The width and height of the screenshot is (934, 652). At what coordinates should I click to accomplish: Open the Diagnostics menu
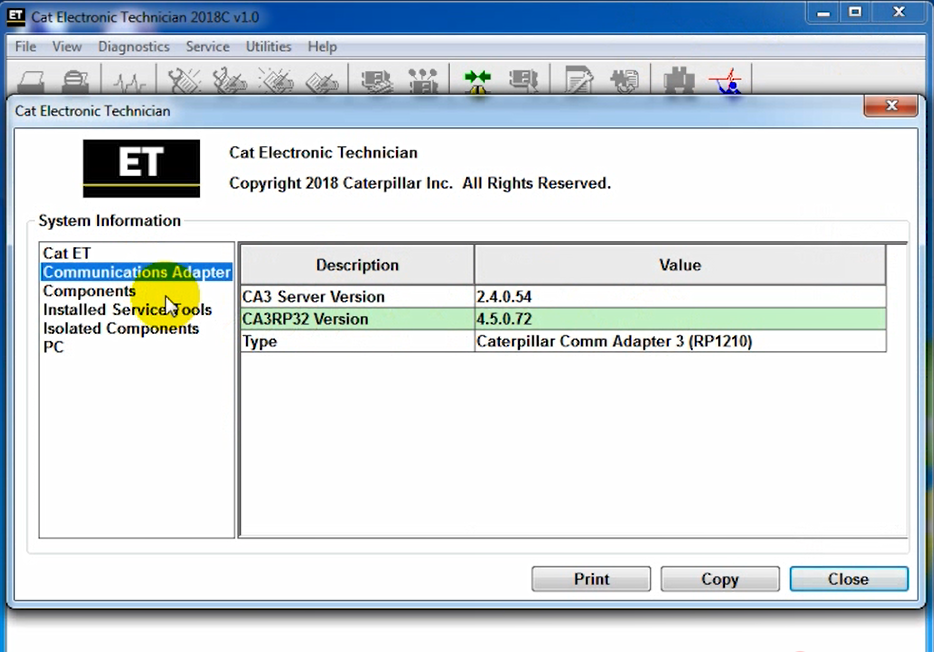133,47
